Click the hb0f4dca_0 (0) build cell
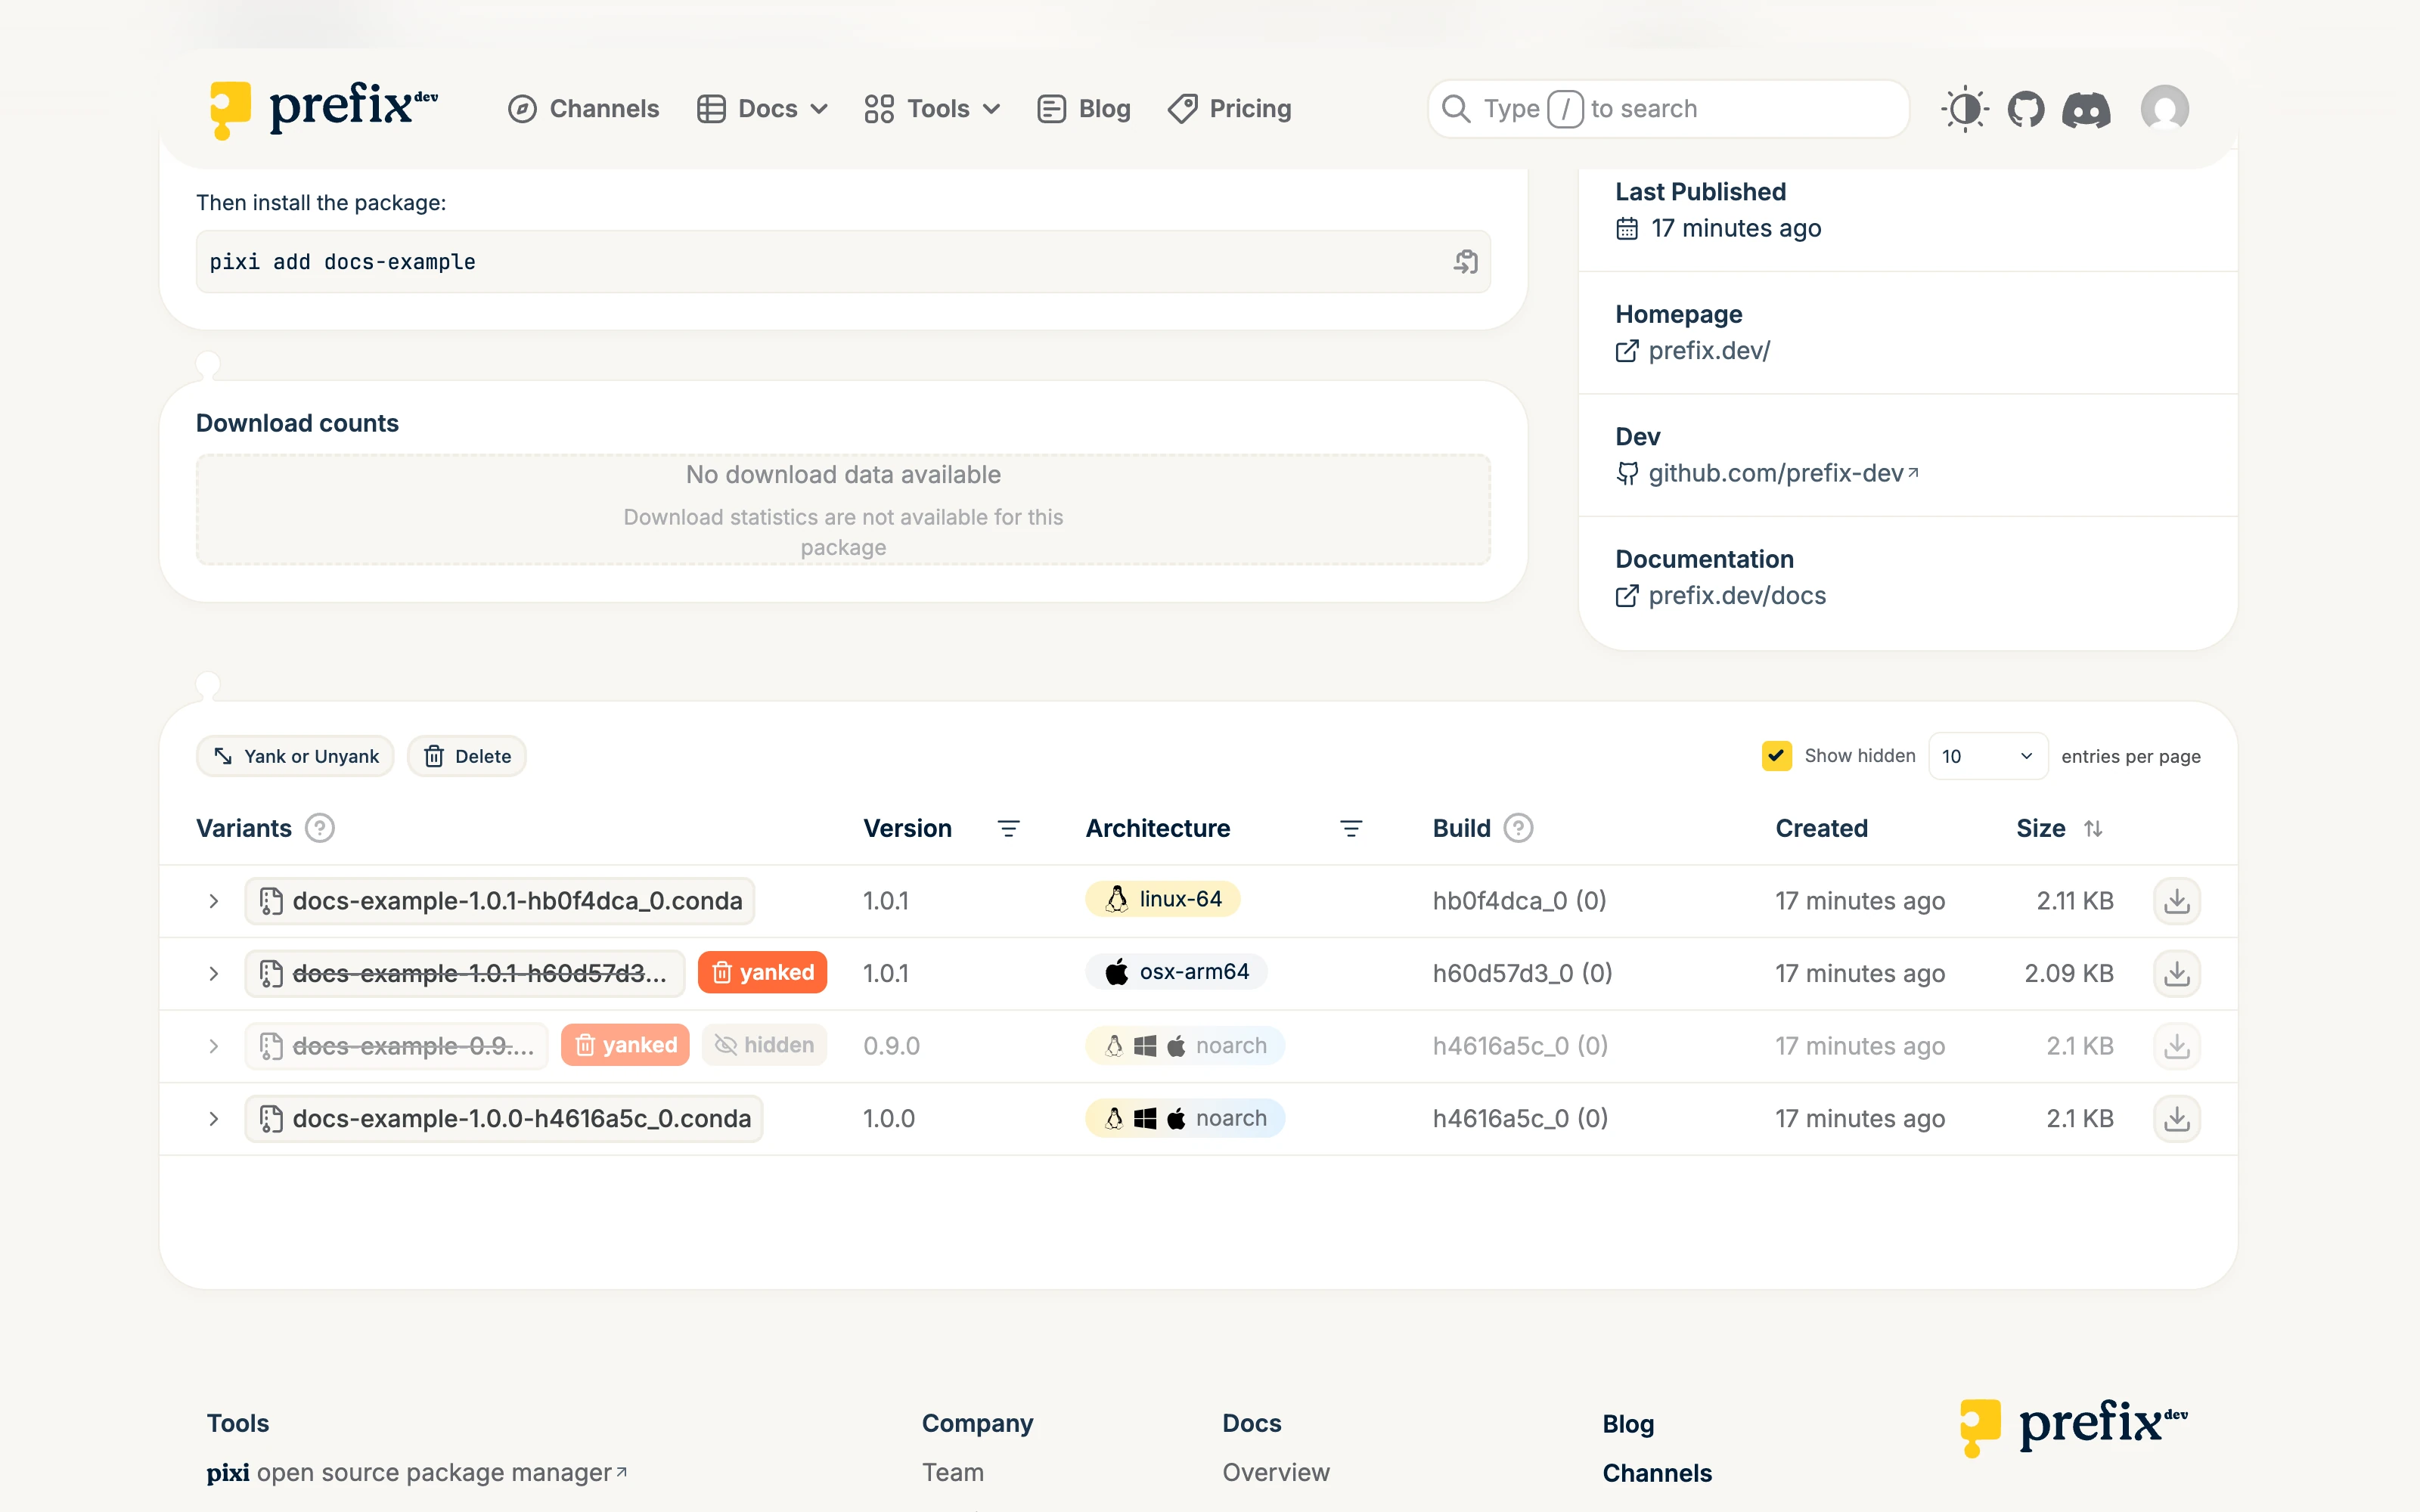The height and width of the screenshot is (1512, 2420). (x=1519, y=901)
